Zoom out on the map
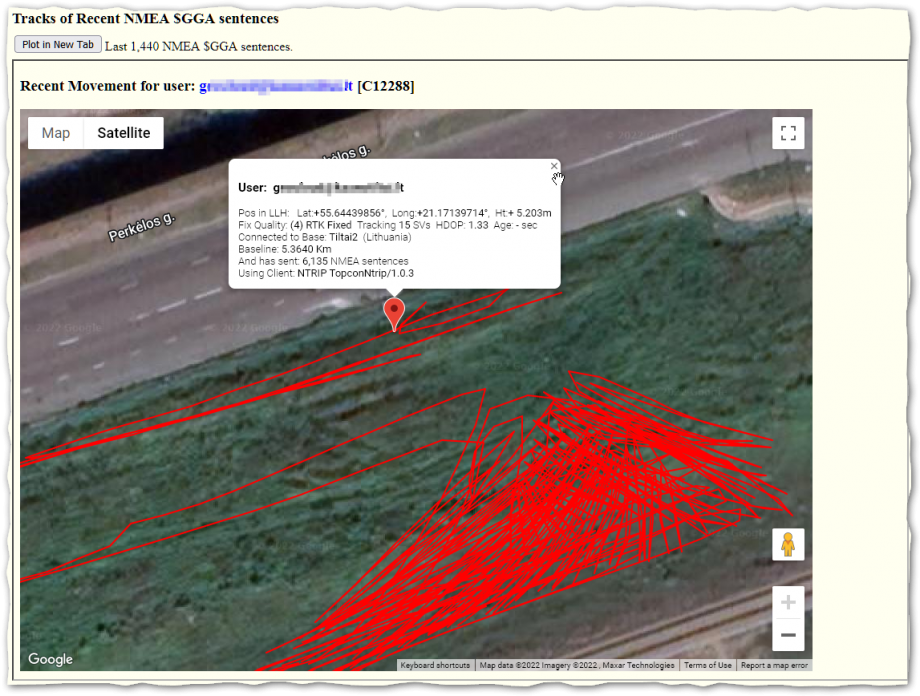 (788, 635)
